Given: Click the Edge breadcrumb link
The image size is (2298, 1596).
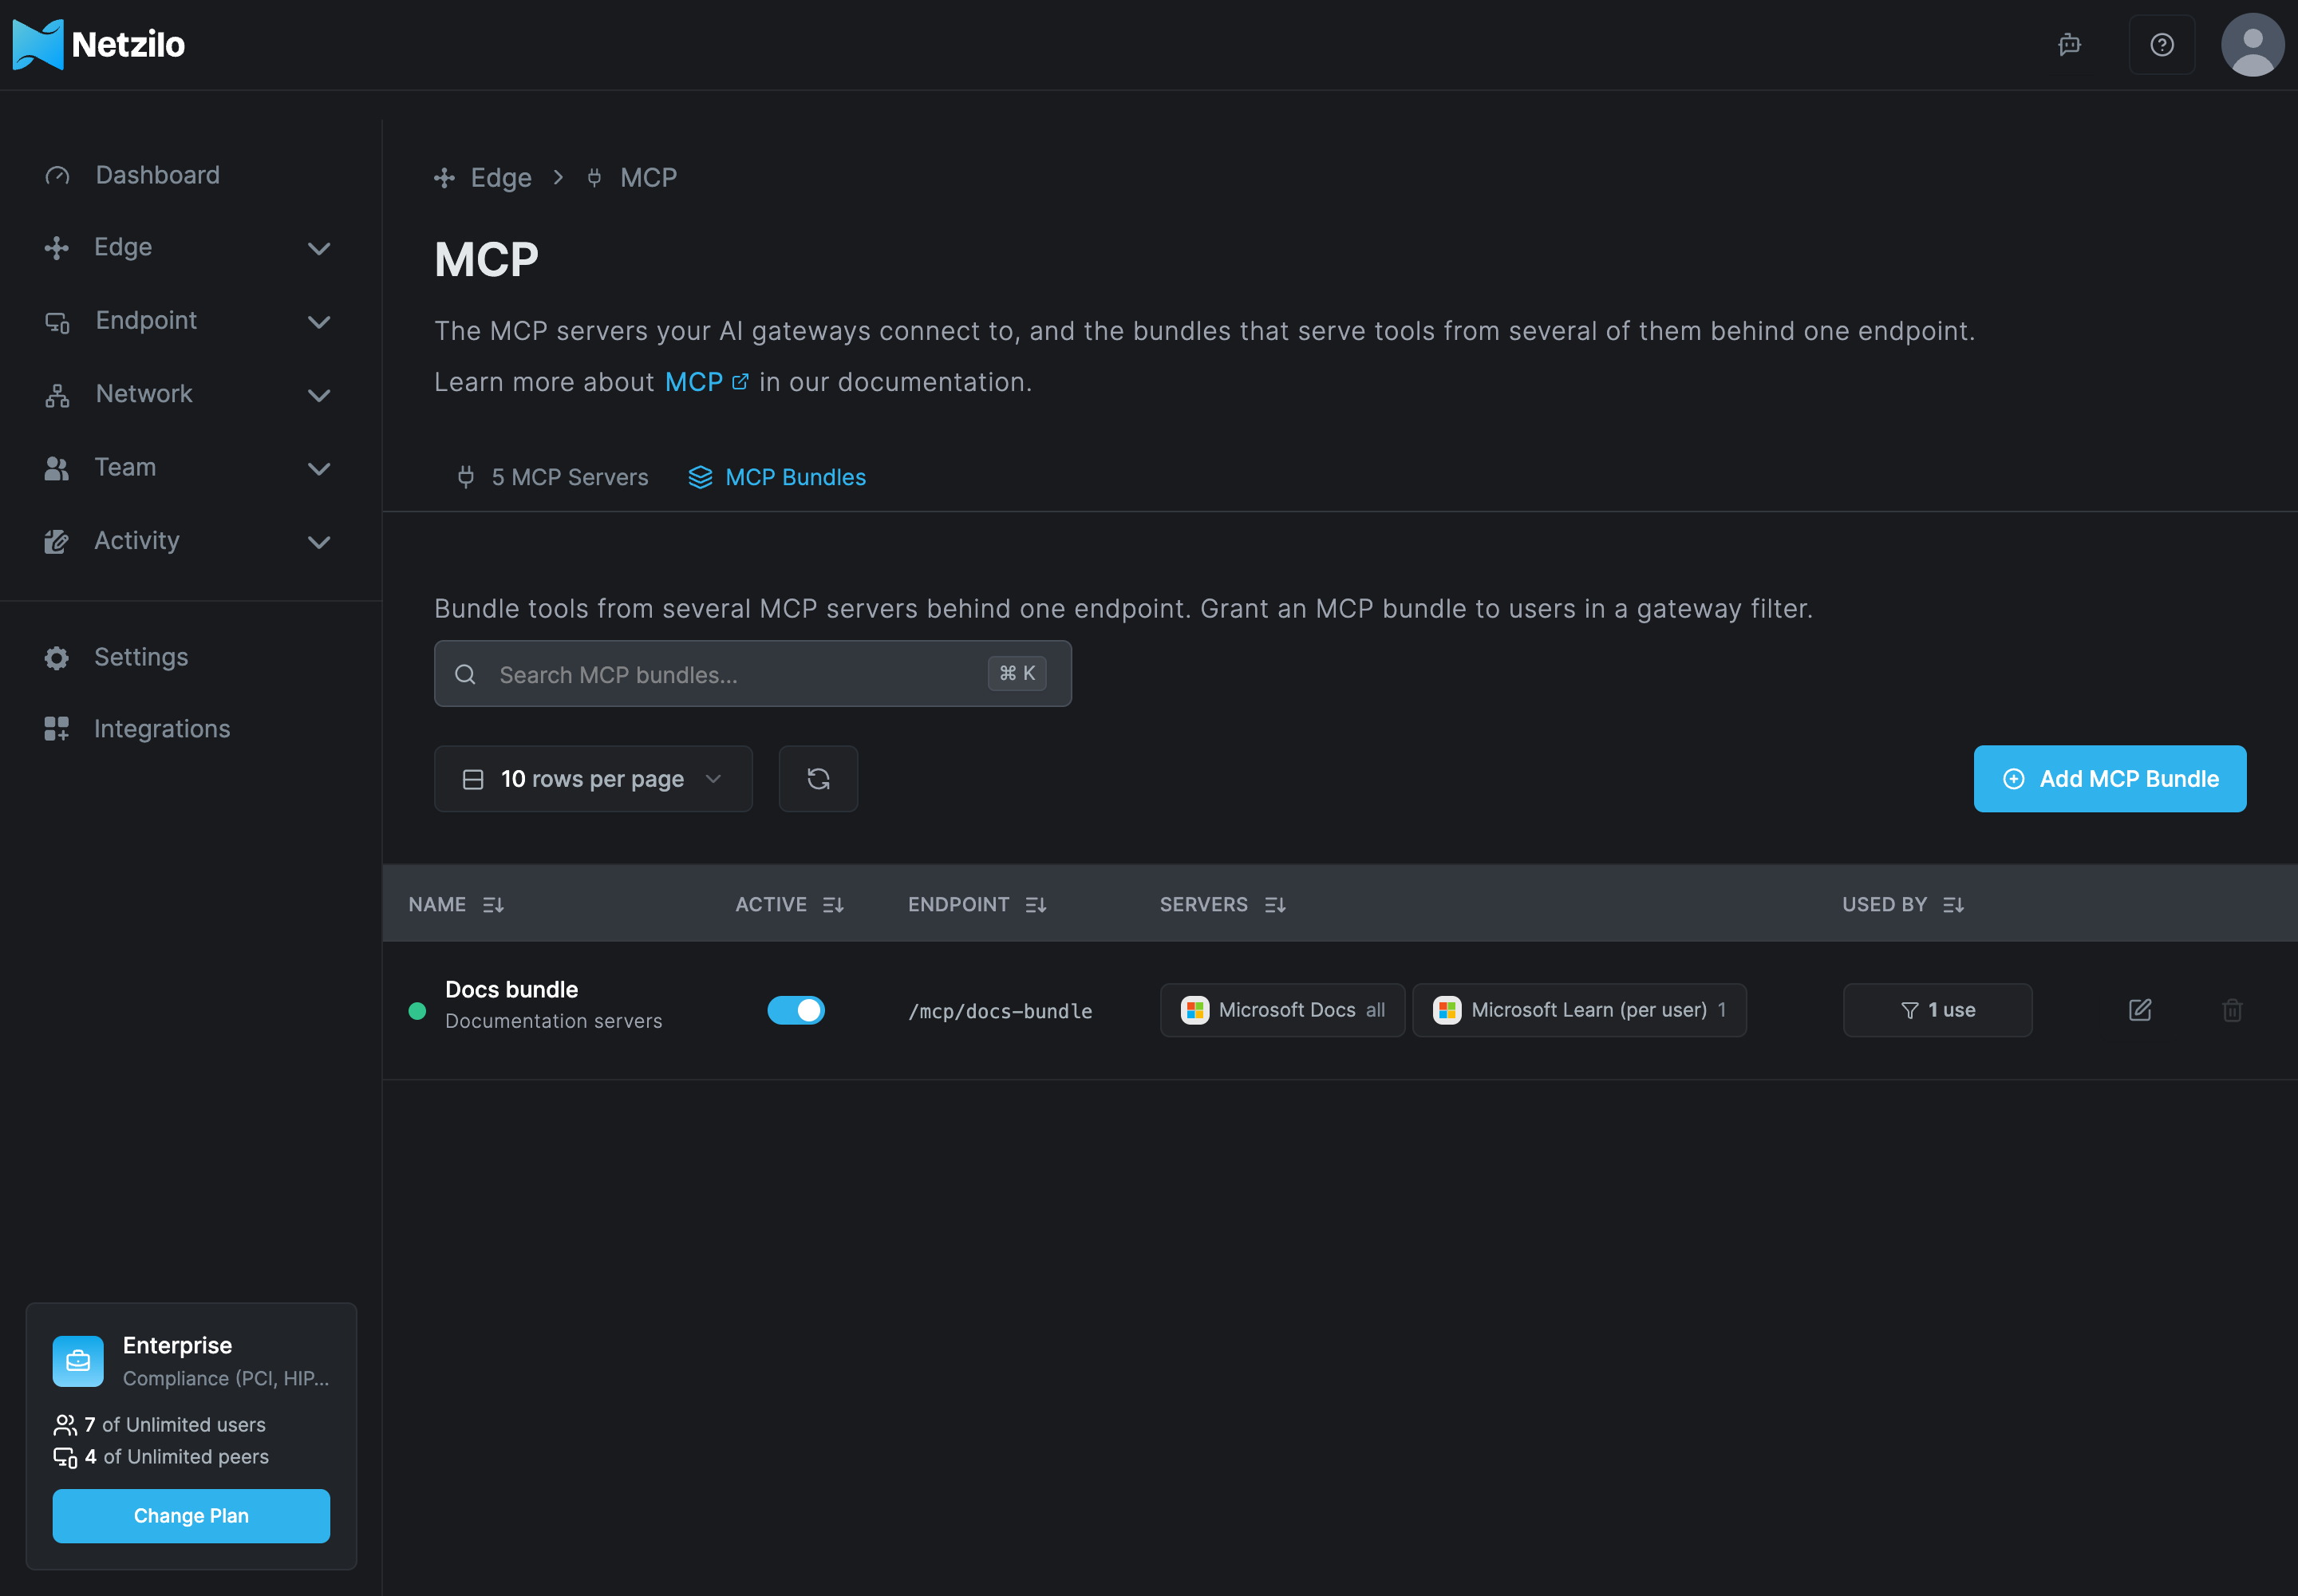Looking at the screenshot, I should click(500, 178).
